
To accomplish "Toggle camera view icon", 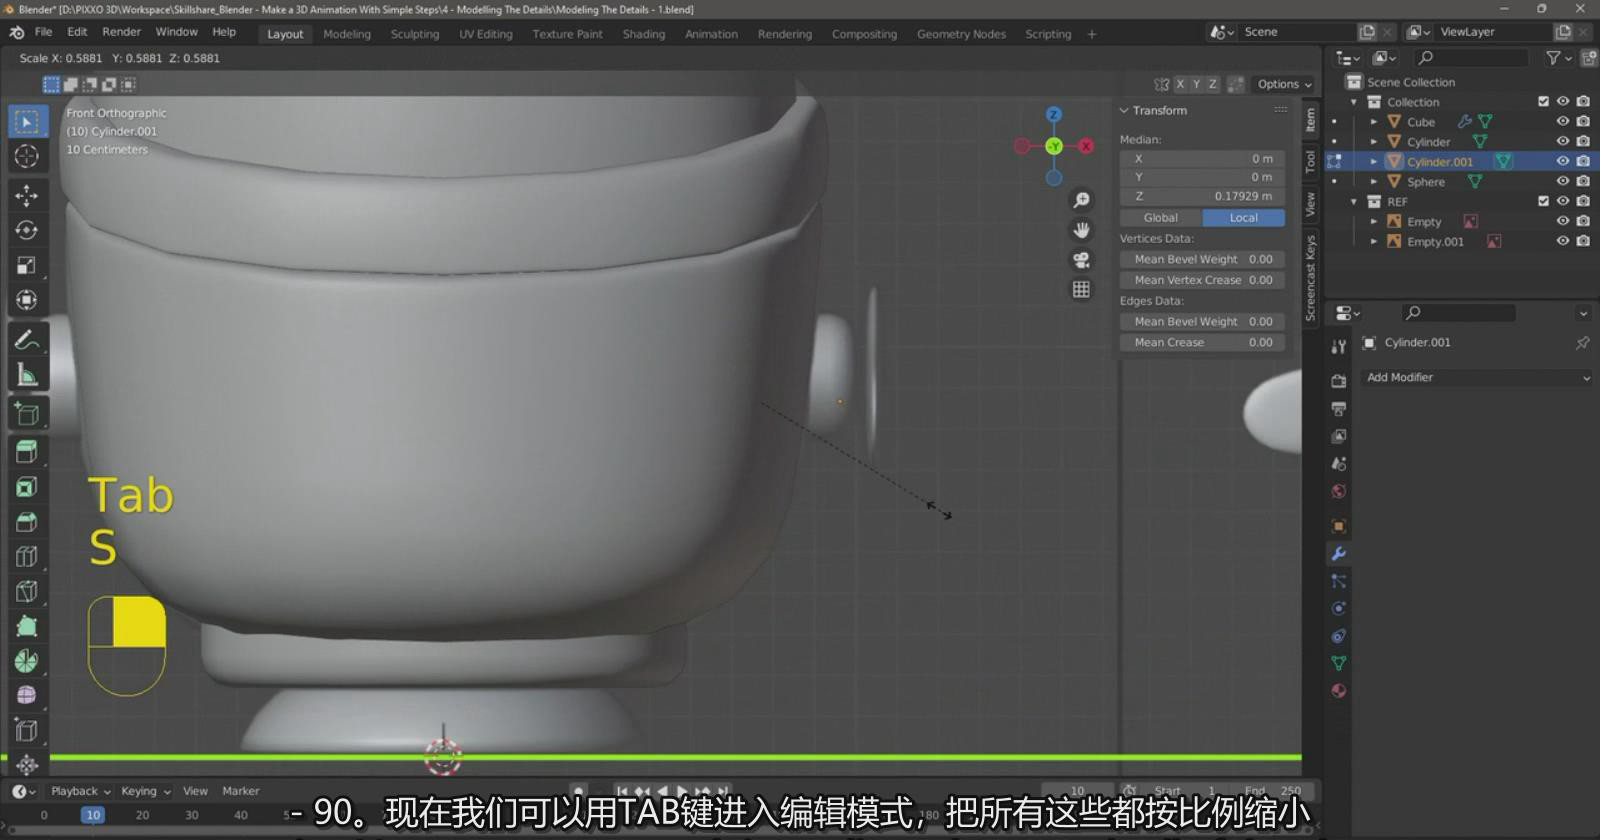I will click(1081, 260).
